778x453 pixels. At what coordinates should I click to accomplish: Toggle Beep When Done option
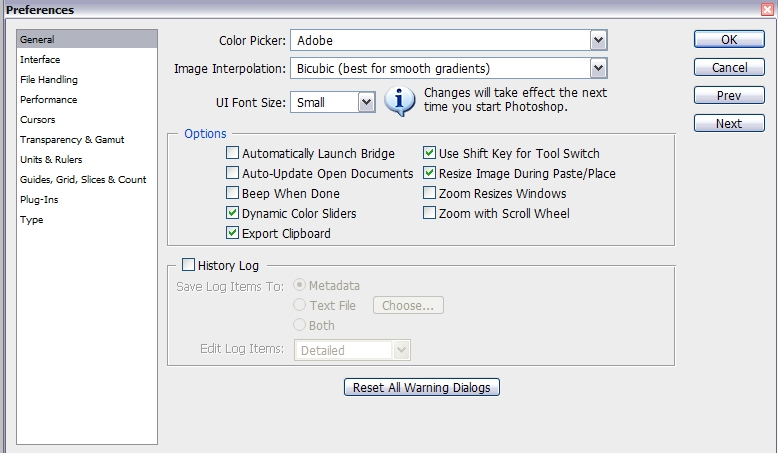point(233,194)
